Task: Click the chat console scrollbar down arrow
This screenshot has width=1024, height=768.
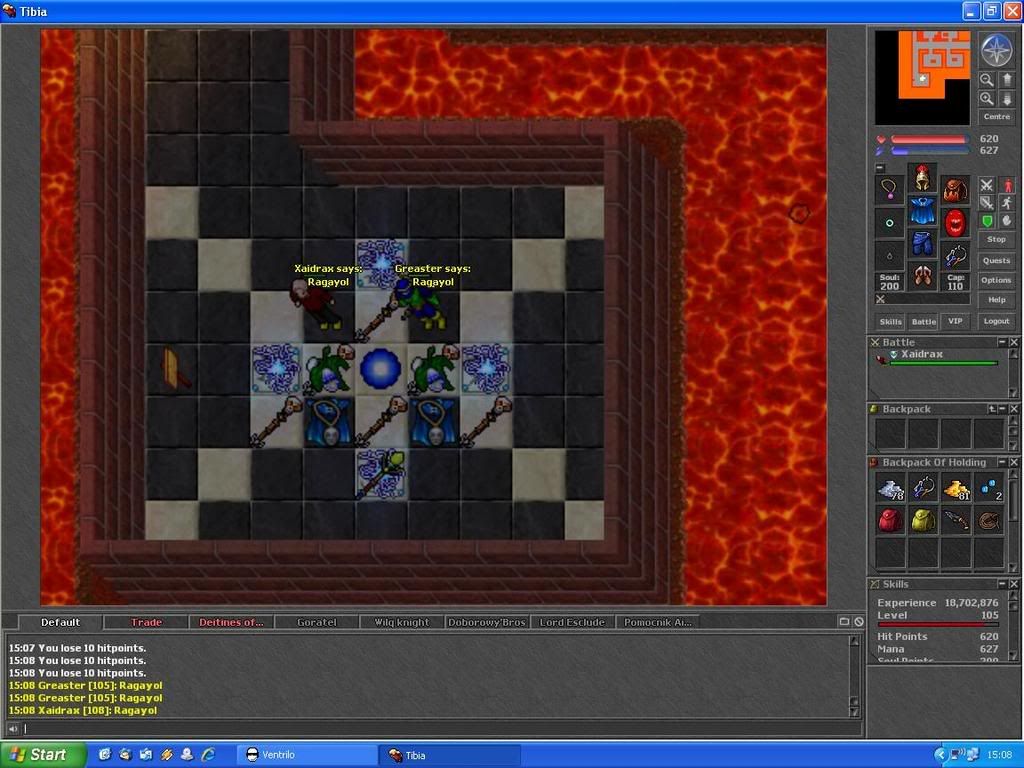Action: pyautogui.click(x=854, y=712)
